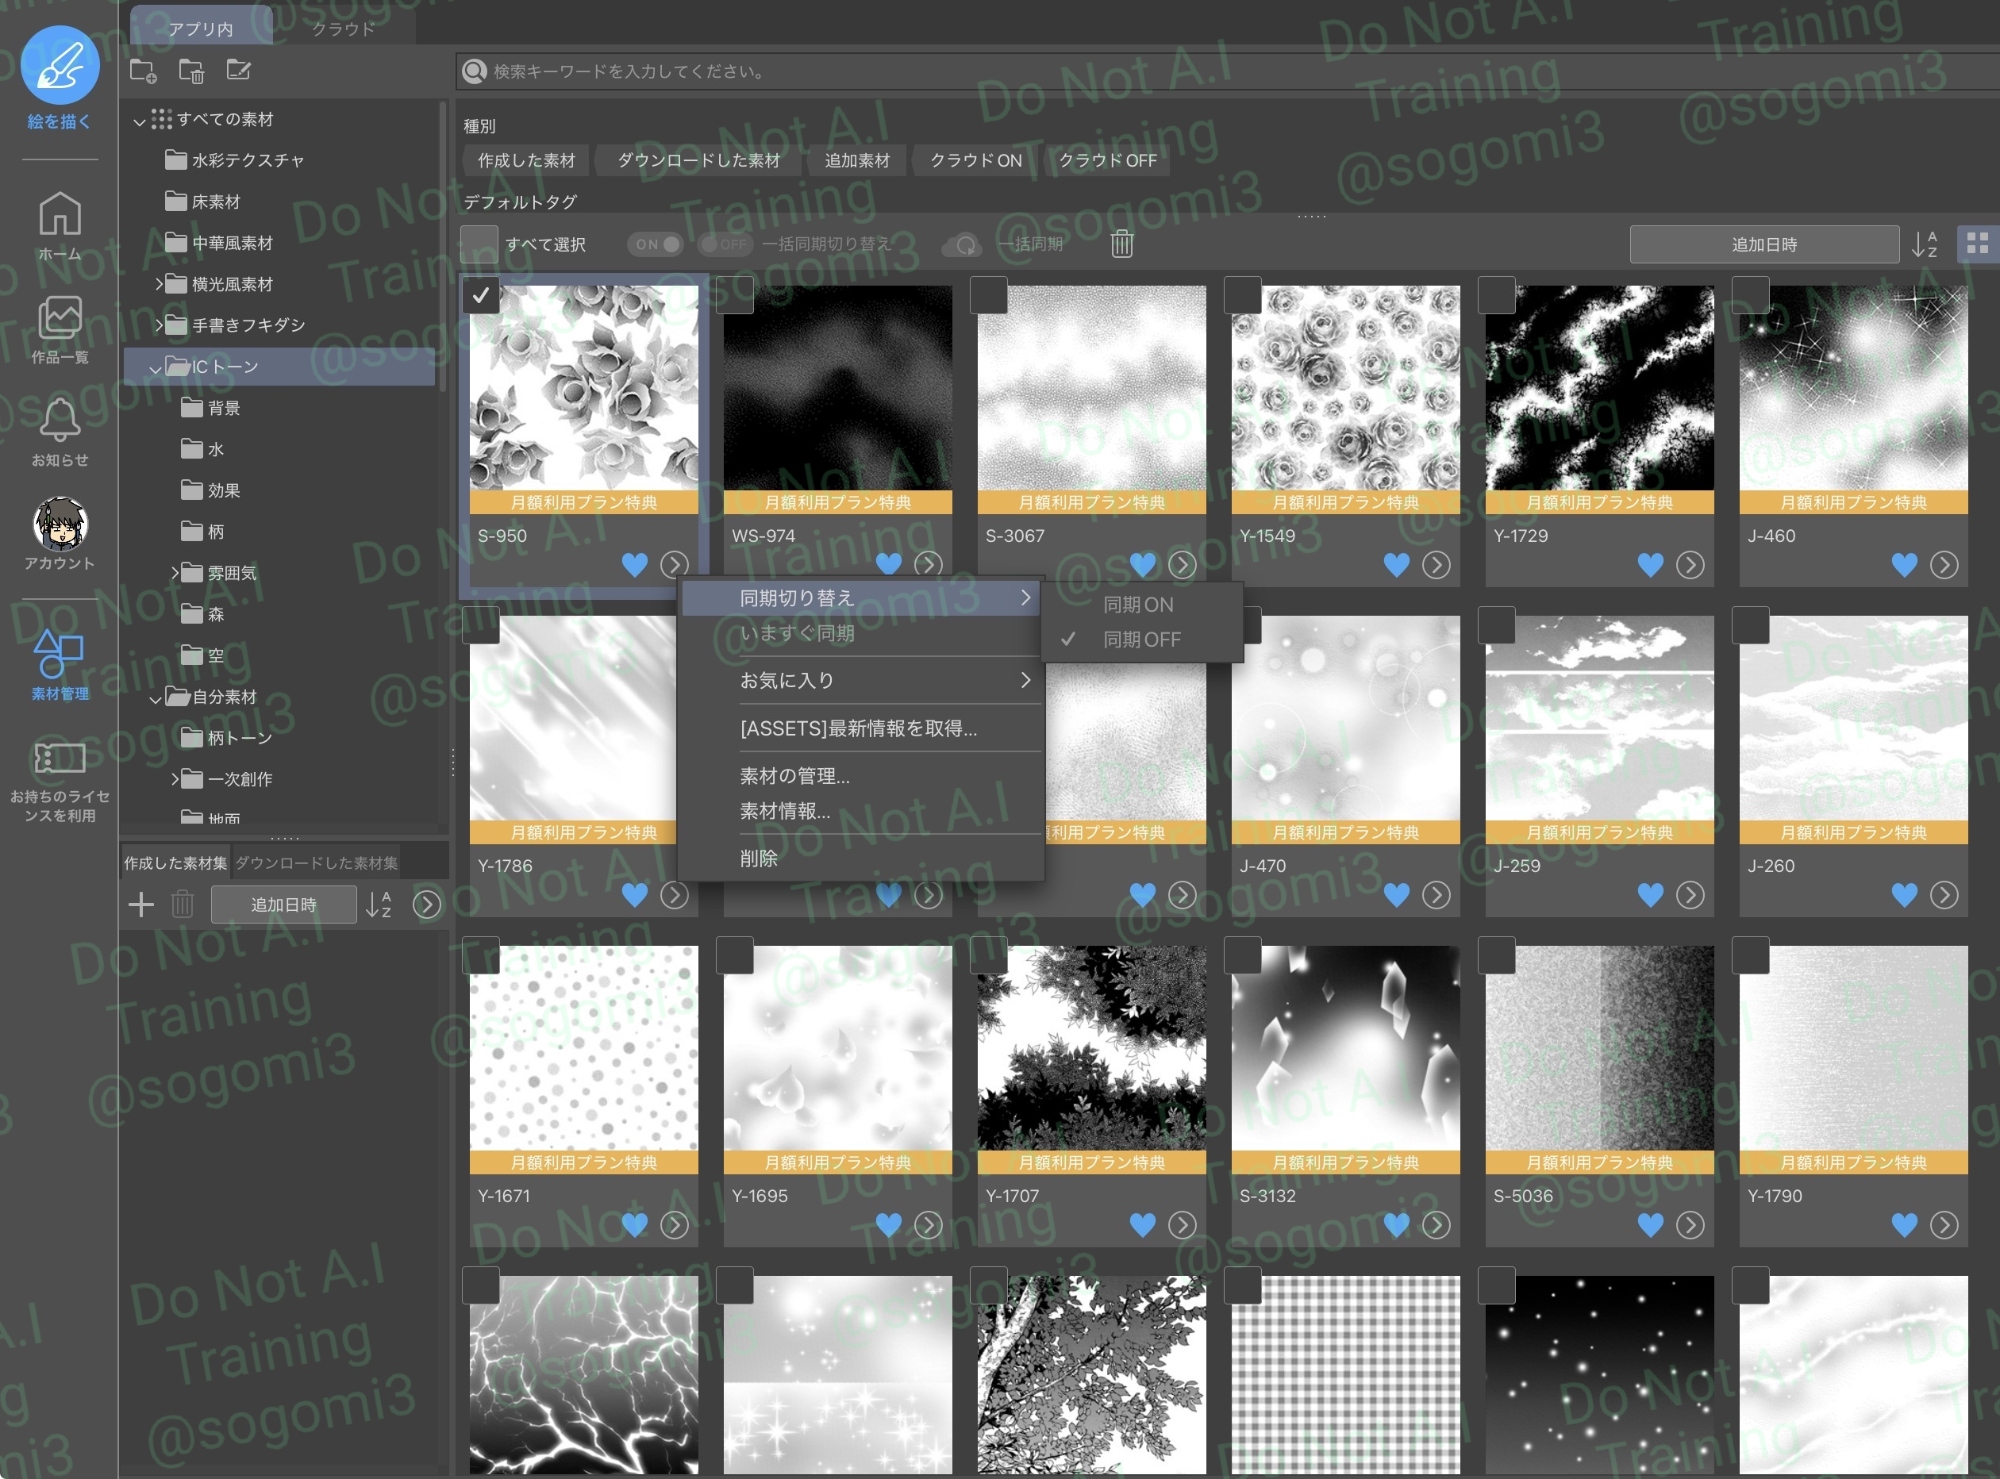This screenshot has width=2000, height=1479.
Task: Toggle sort order A-Z icon at top right
Action: (x=1924, y=244)
